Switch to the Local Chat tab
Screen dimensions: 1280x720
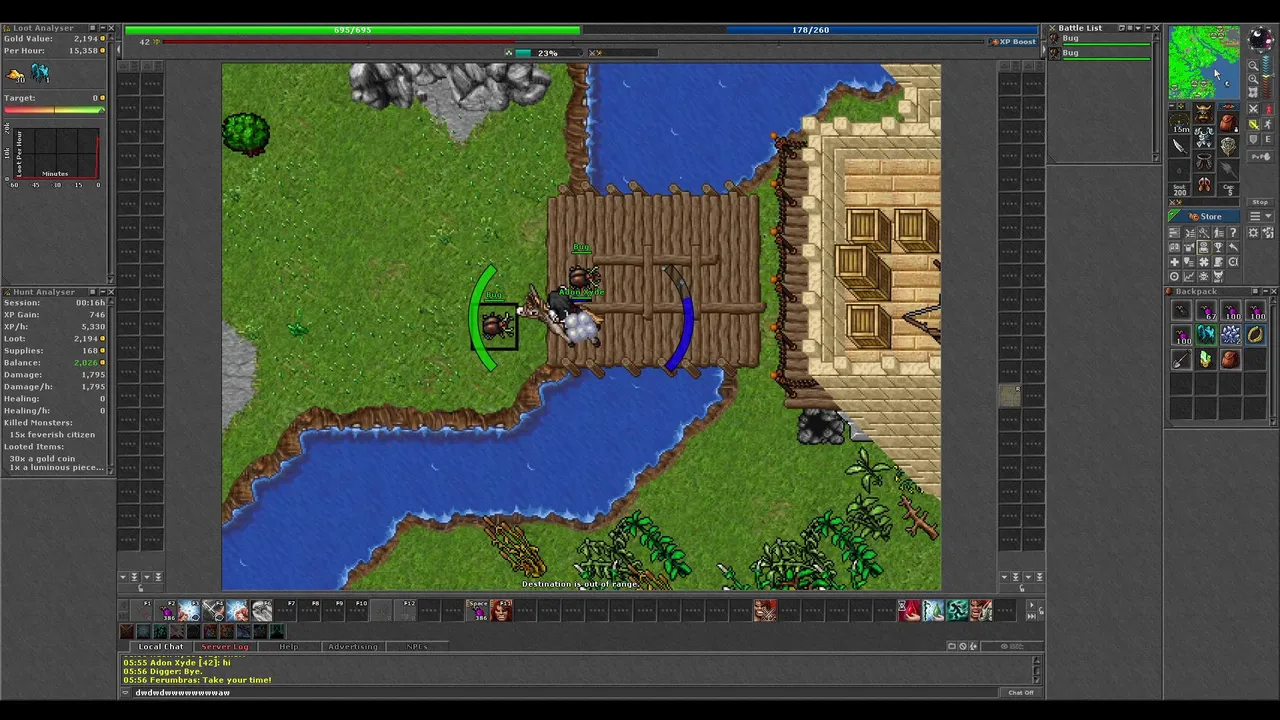pyautogui.click(x=161, y=647)
